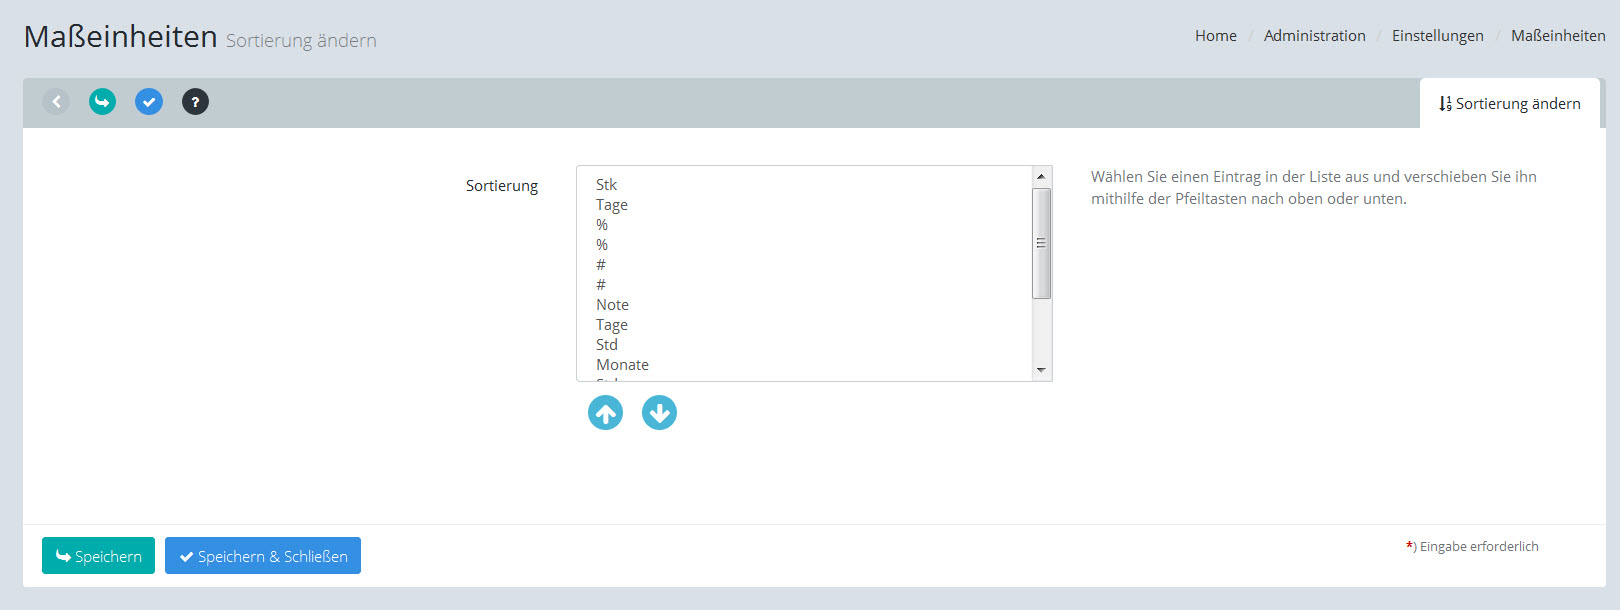Select the Monate entry in the list
The height and width of the screenshot is (610, 1620).
point(622,365)
